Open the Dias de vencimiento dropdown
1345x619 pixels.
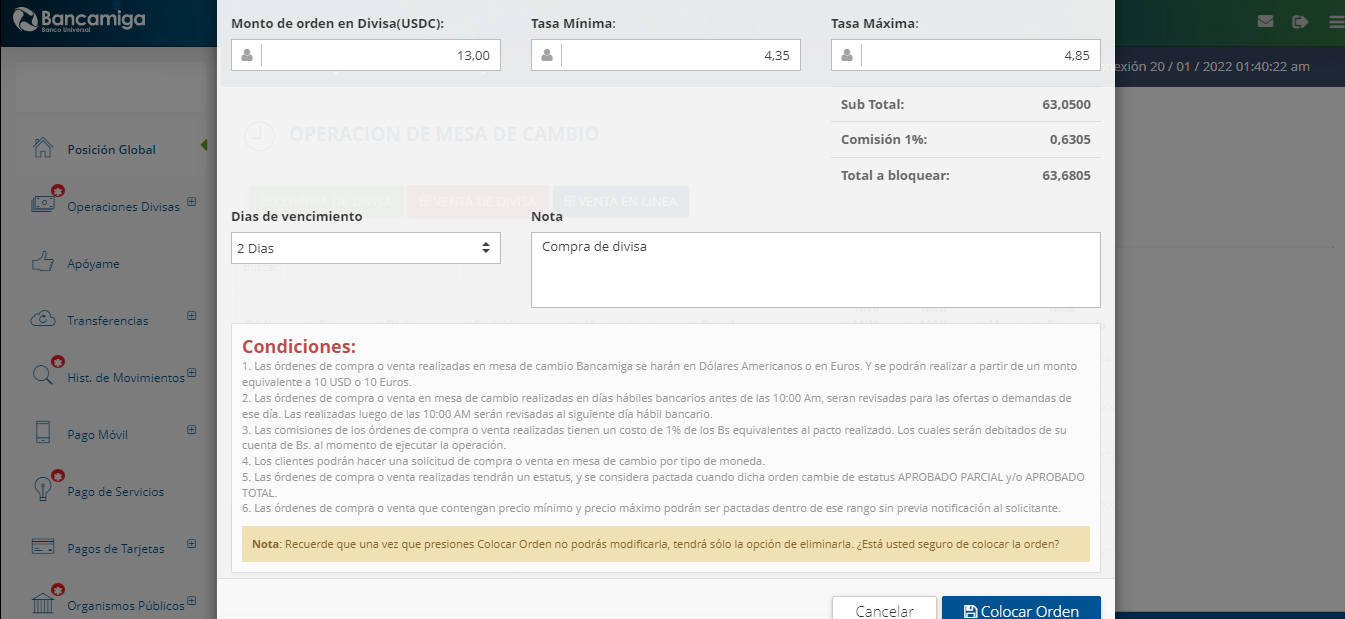(x=366, y=248)
